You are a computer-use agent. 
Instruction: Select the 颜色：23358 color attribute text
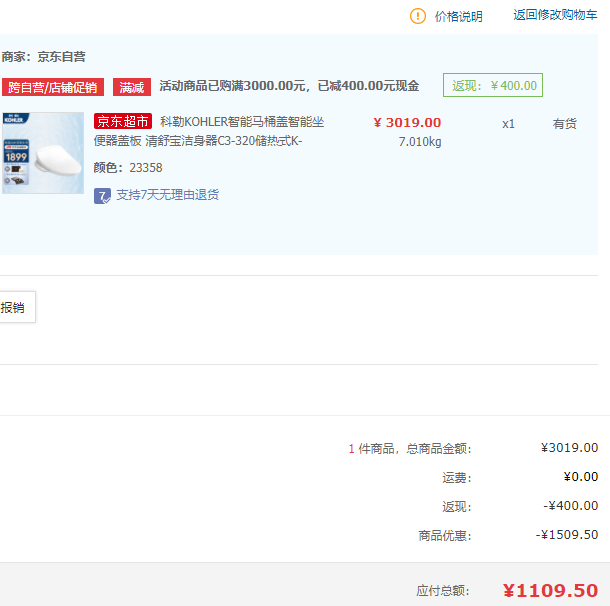pyautogui.click(x=128, y=168)
